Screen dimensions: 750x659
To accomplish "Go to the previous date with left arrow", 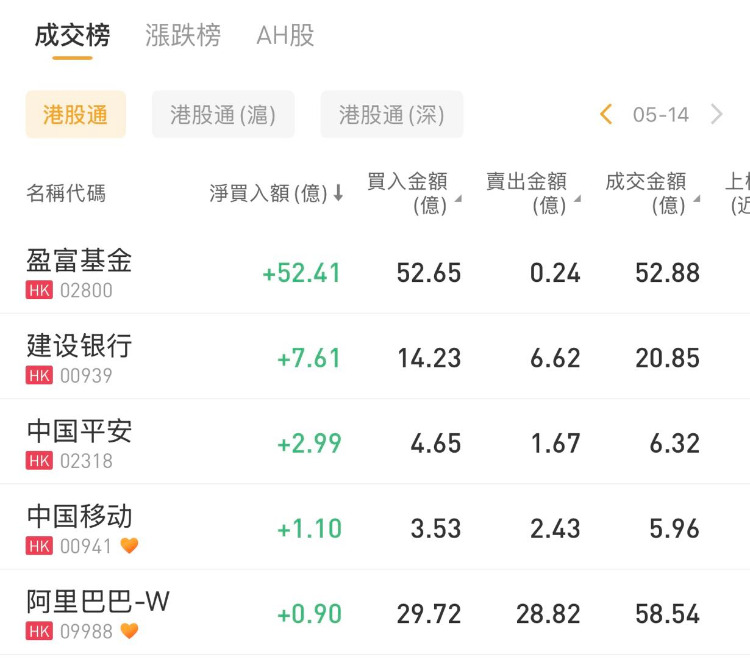I will tap(606, 114).
